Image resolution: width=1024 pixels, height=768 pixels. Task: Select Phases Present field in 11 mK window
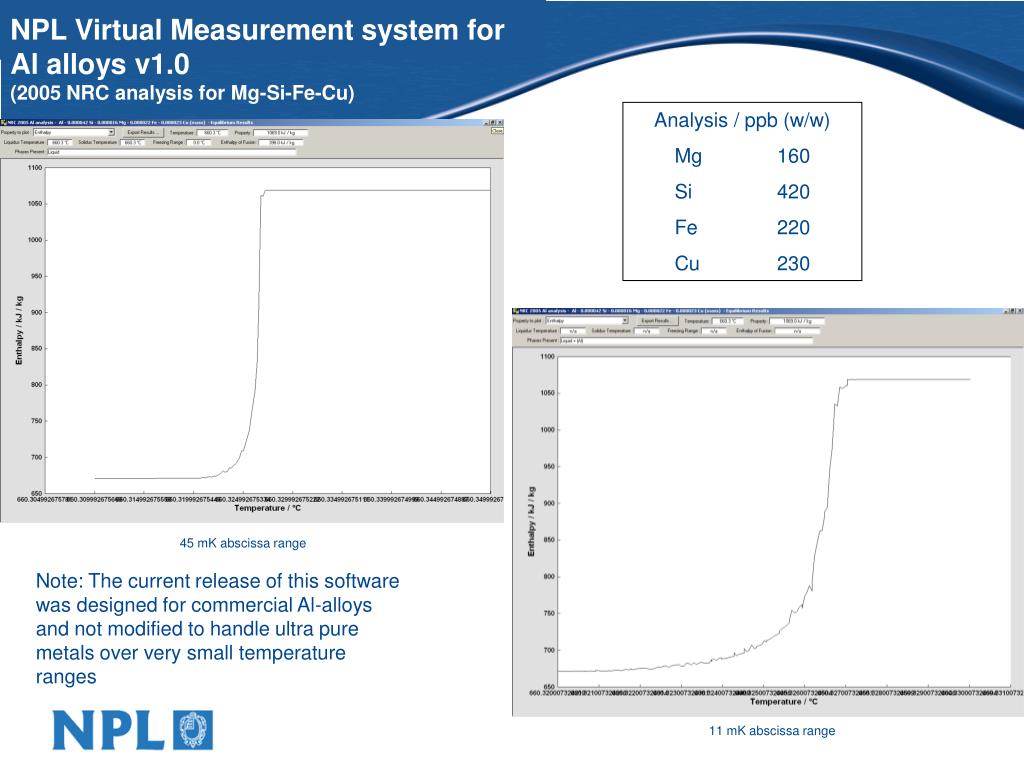[686, 340]
